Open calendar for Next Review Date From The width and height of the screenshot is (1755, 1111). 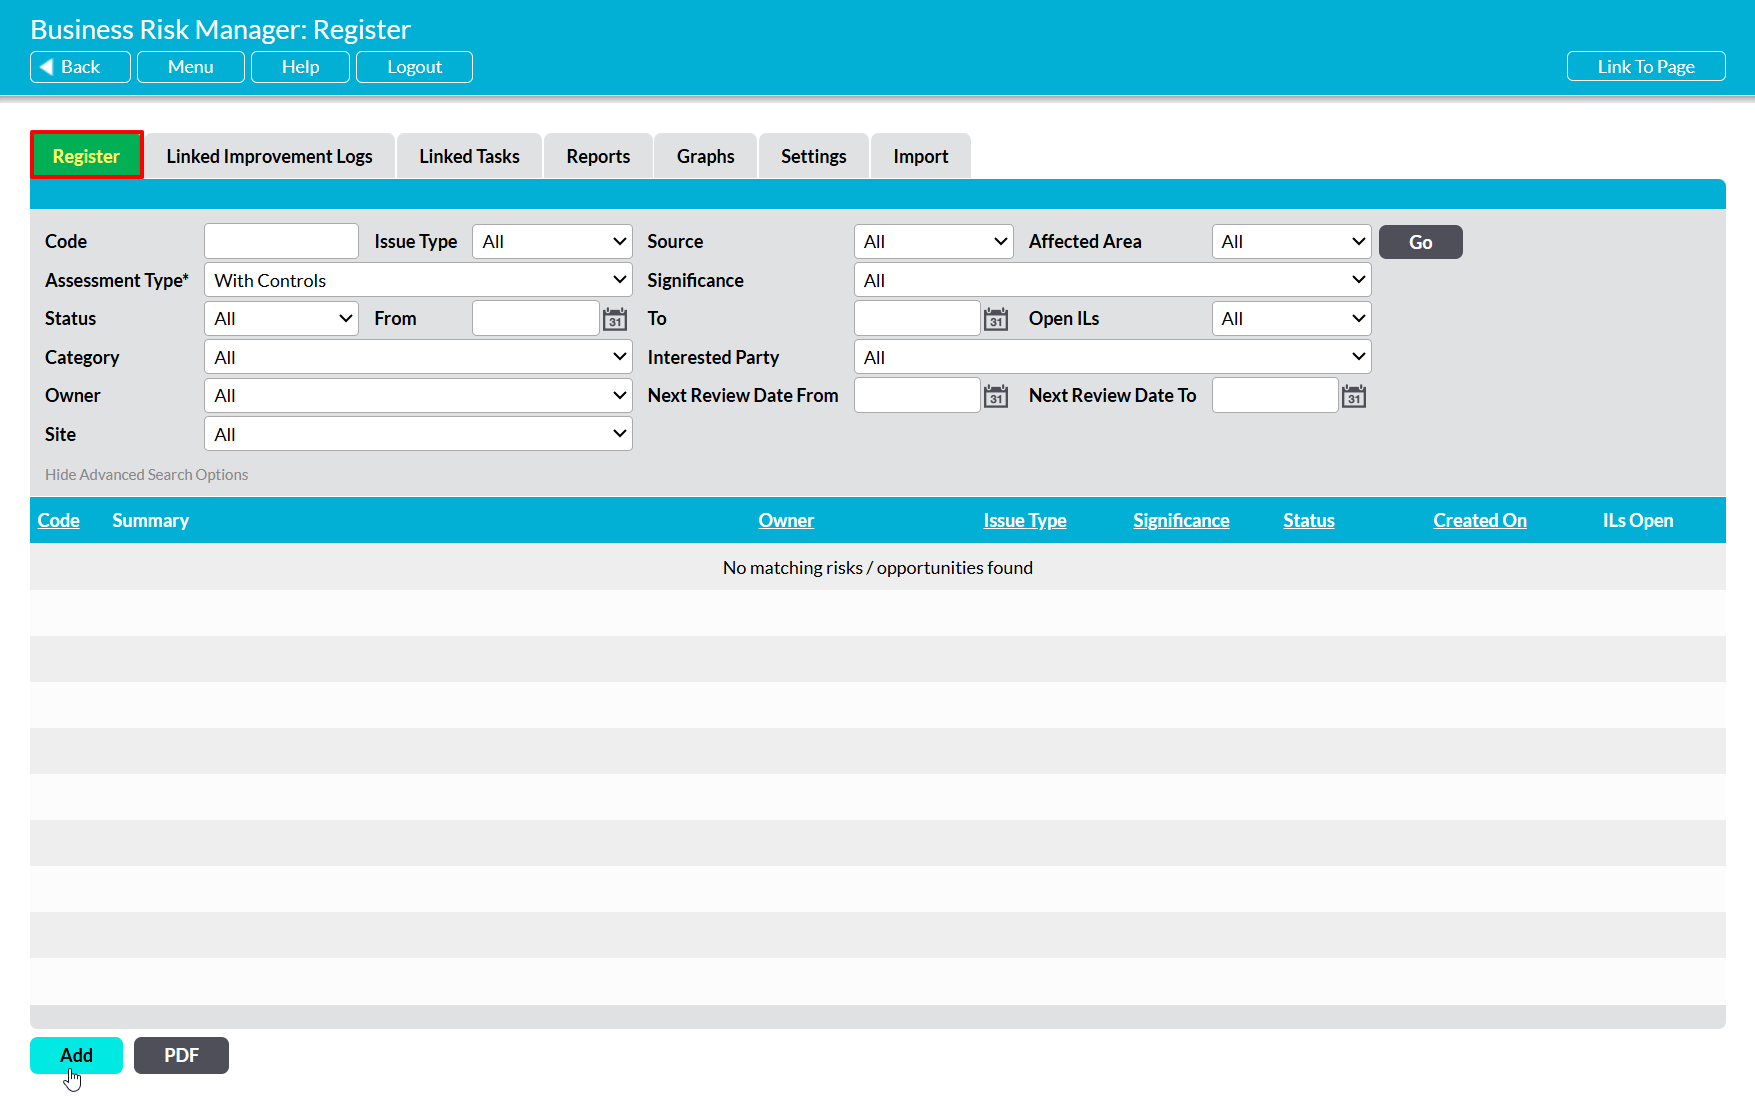[x=996, y=396]
